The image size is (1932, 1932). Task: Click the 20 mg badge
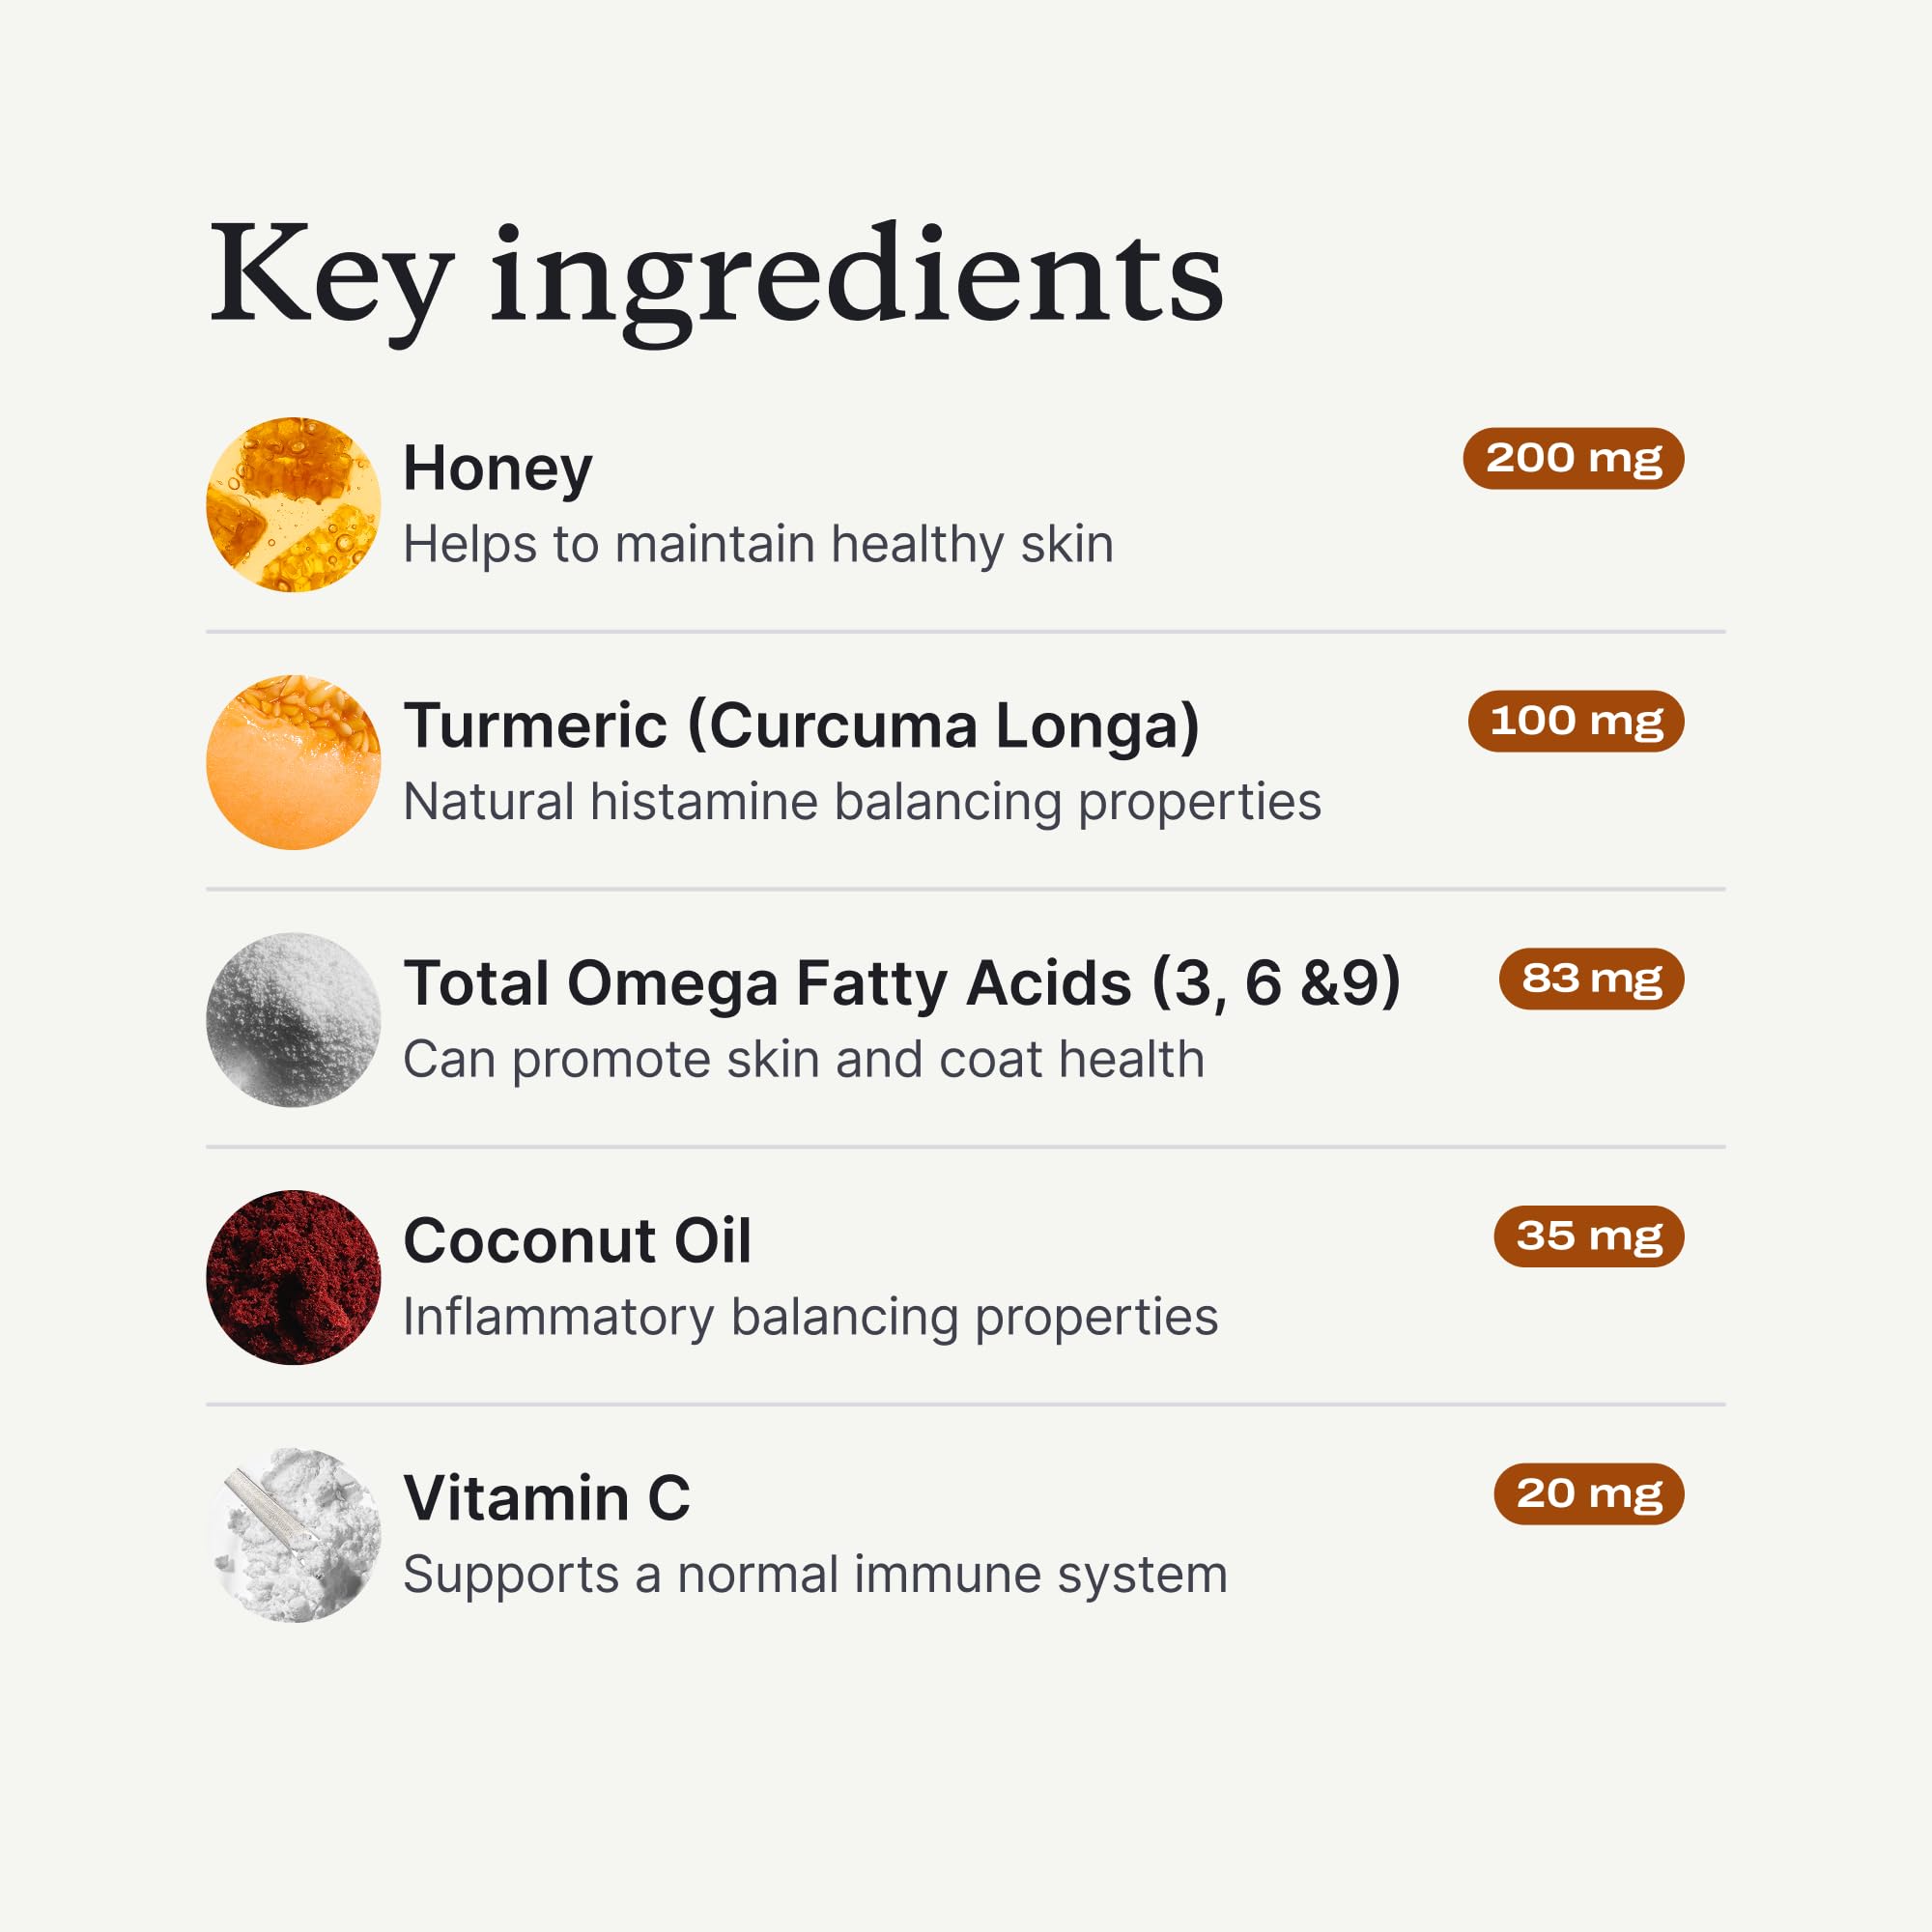(x=1589, y=1494)
